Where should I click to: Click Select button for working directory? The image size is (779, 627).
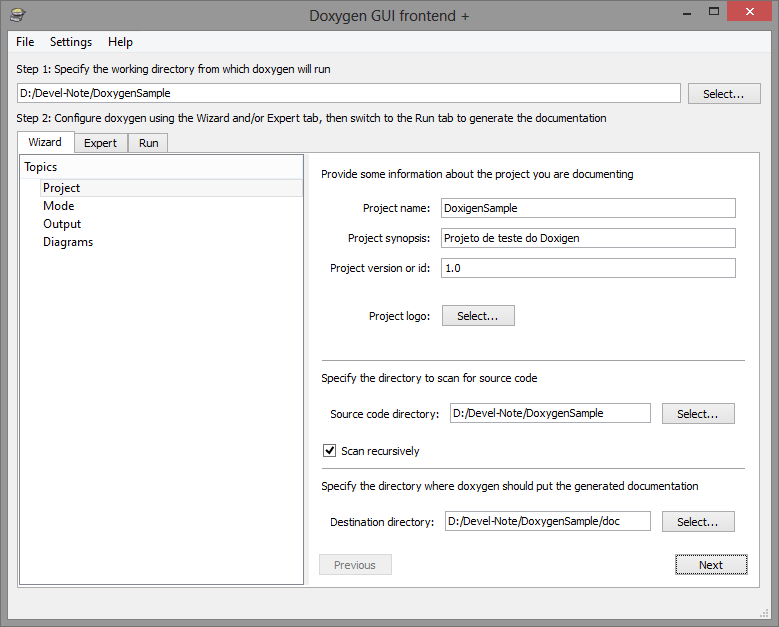[x=724, y=94]
